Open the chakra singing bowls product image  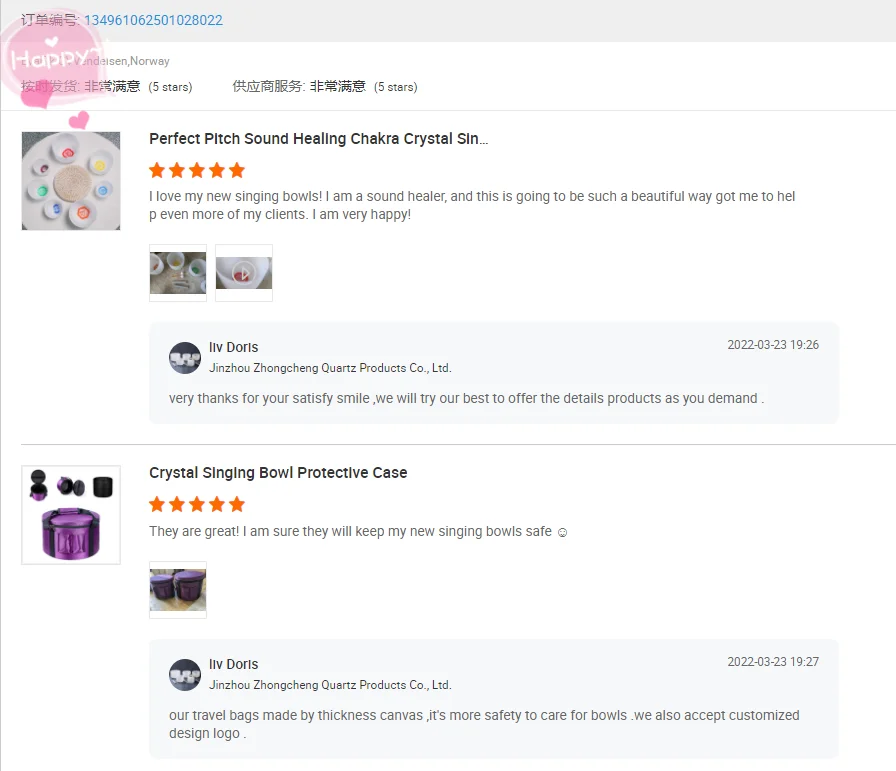click(71, 181)
